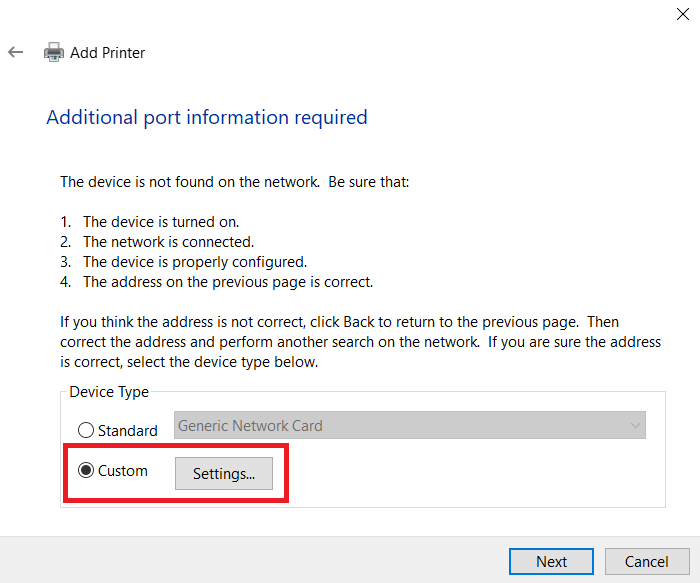The height and width of the screenshot is (583, 700).
Task: Click the Additional port information required heading
Action: pos(207,117)
